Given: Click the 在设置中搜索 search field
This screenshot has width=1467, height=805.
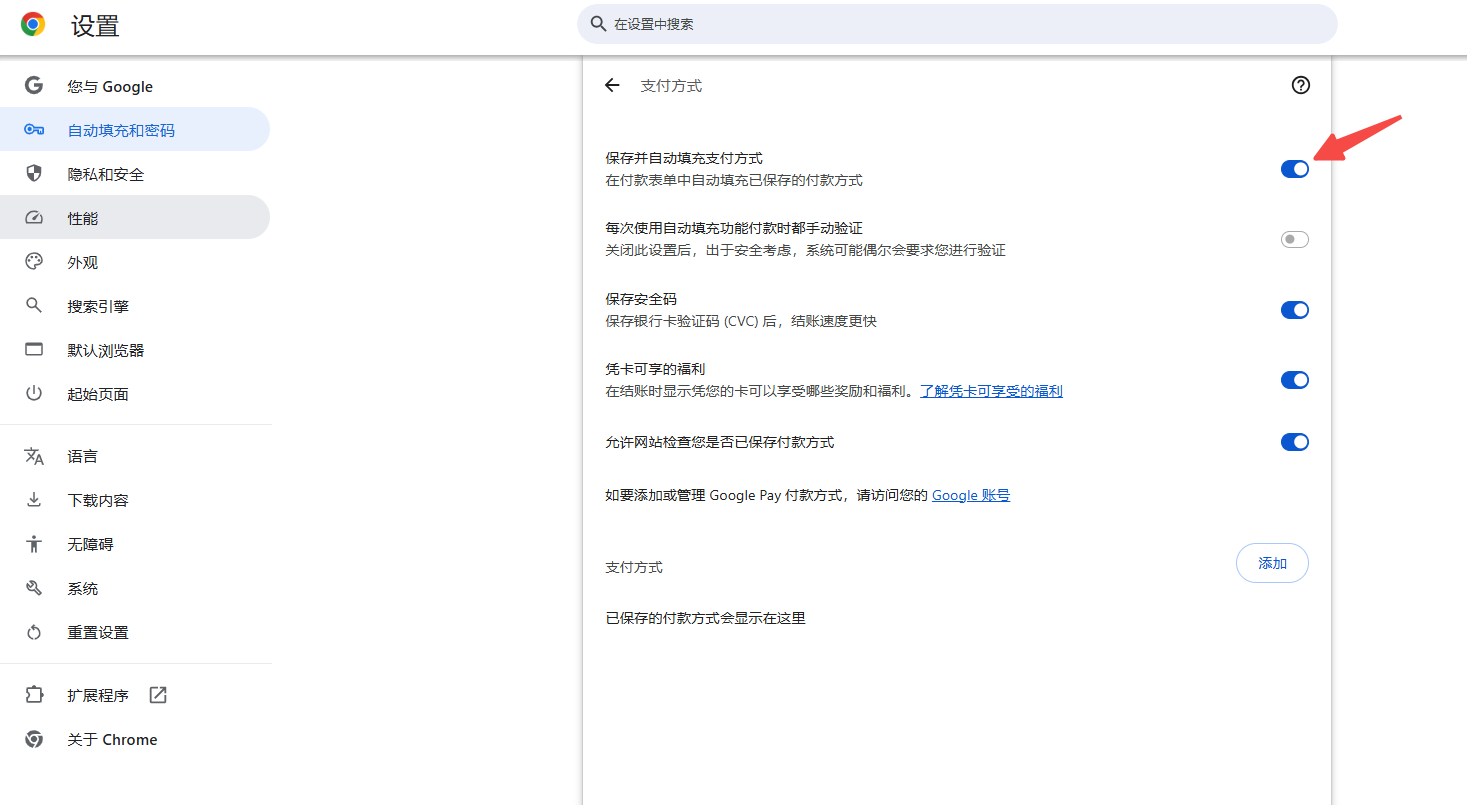Looking at the screenshot, I should [957, 24].
